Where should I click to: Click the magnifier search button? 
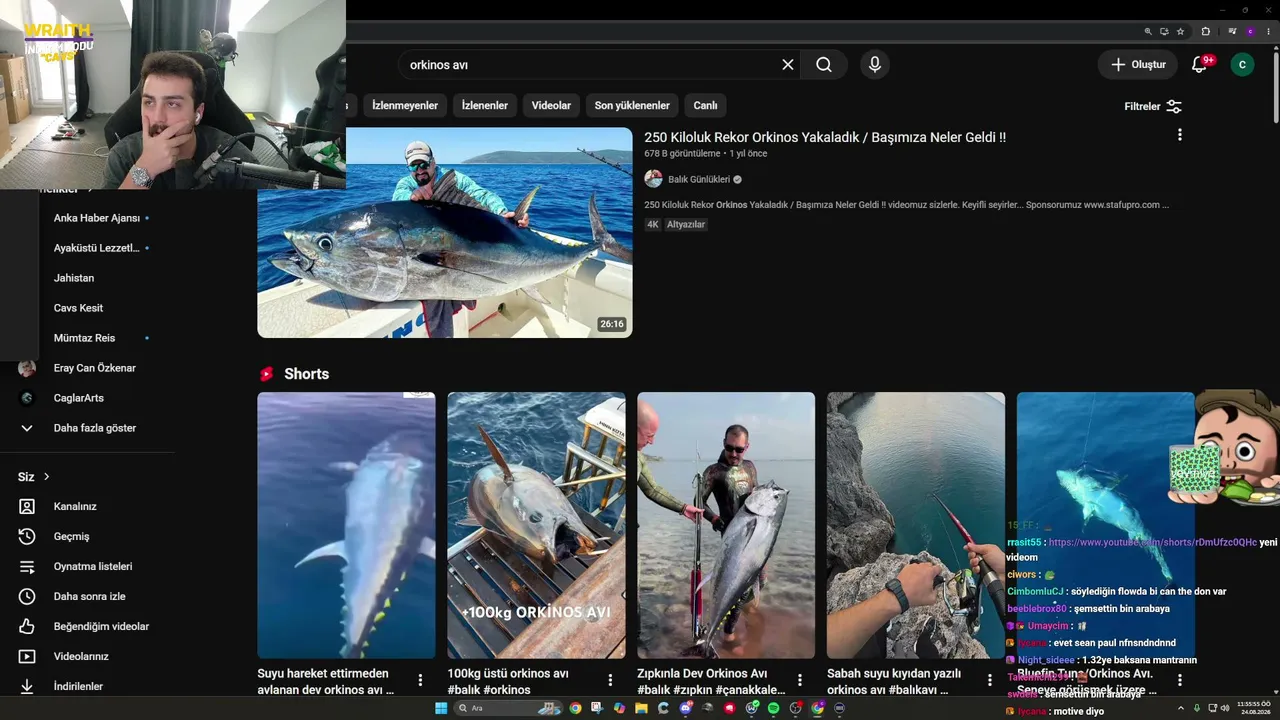[823, 65]
